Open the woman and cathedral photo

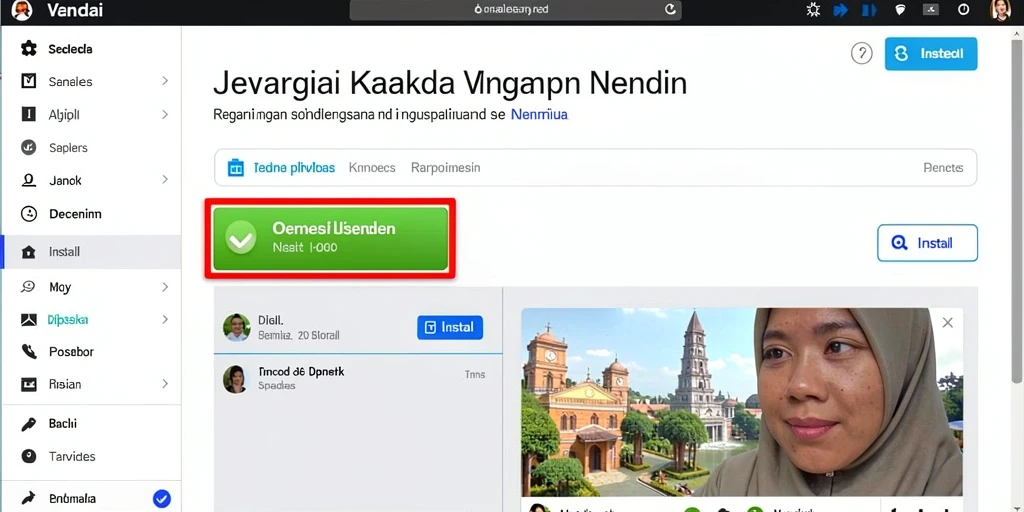coord(742,402)
